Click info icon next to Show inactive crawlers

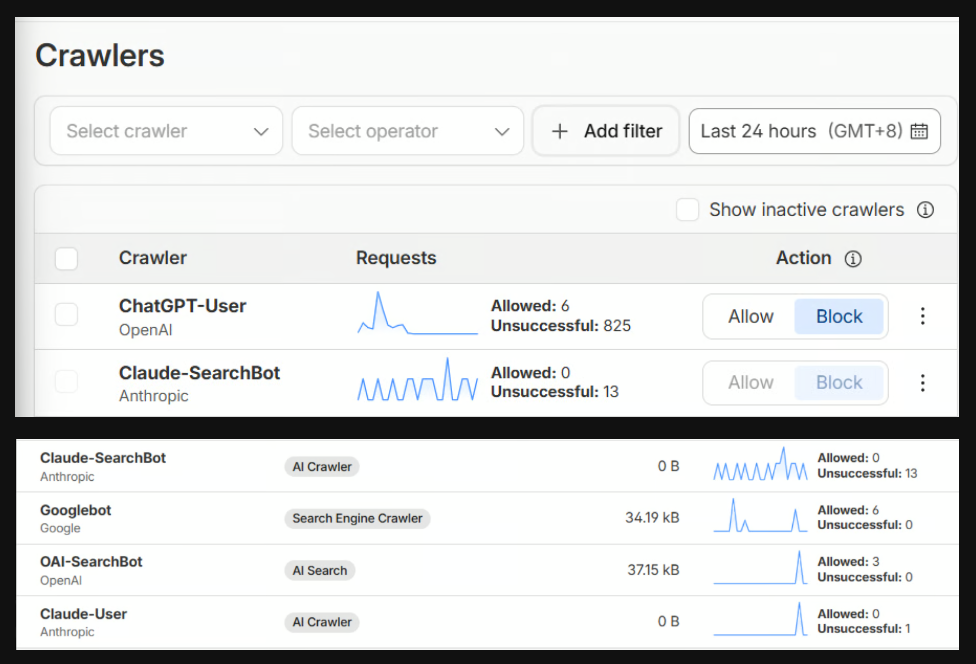925,210
